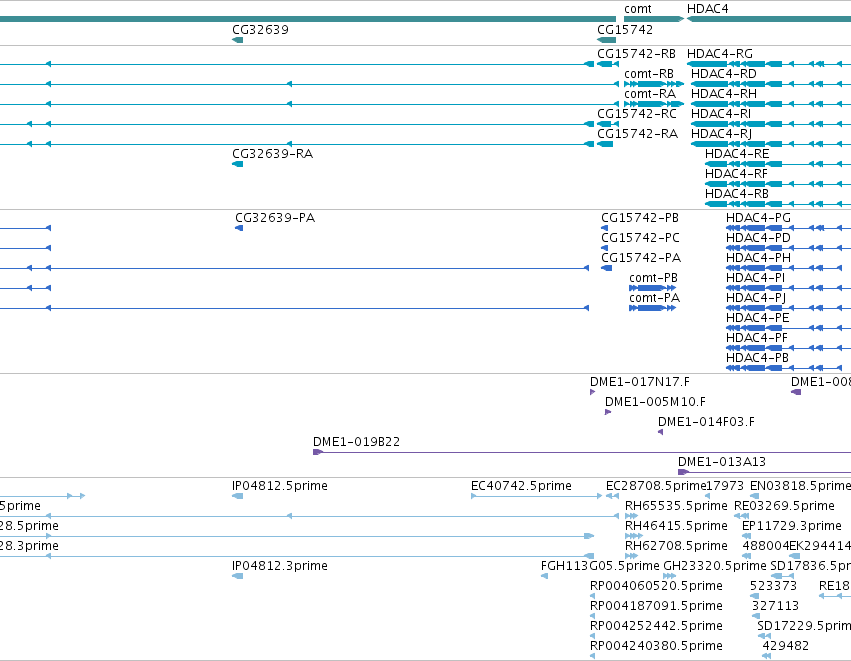Select the HDAC4-PB protein label

click(758, 358)
